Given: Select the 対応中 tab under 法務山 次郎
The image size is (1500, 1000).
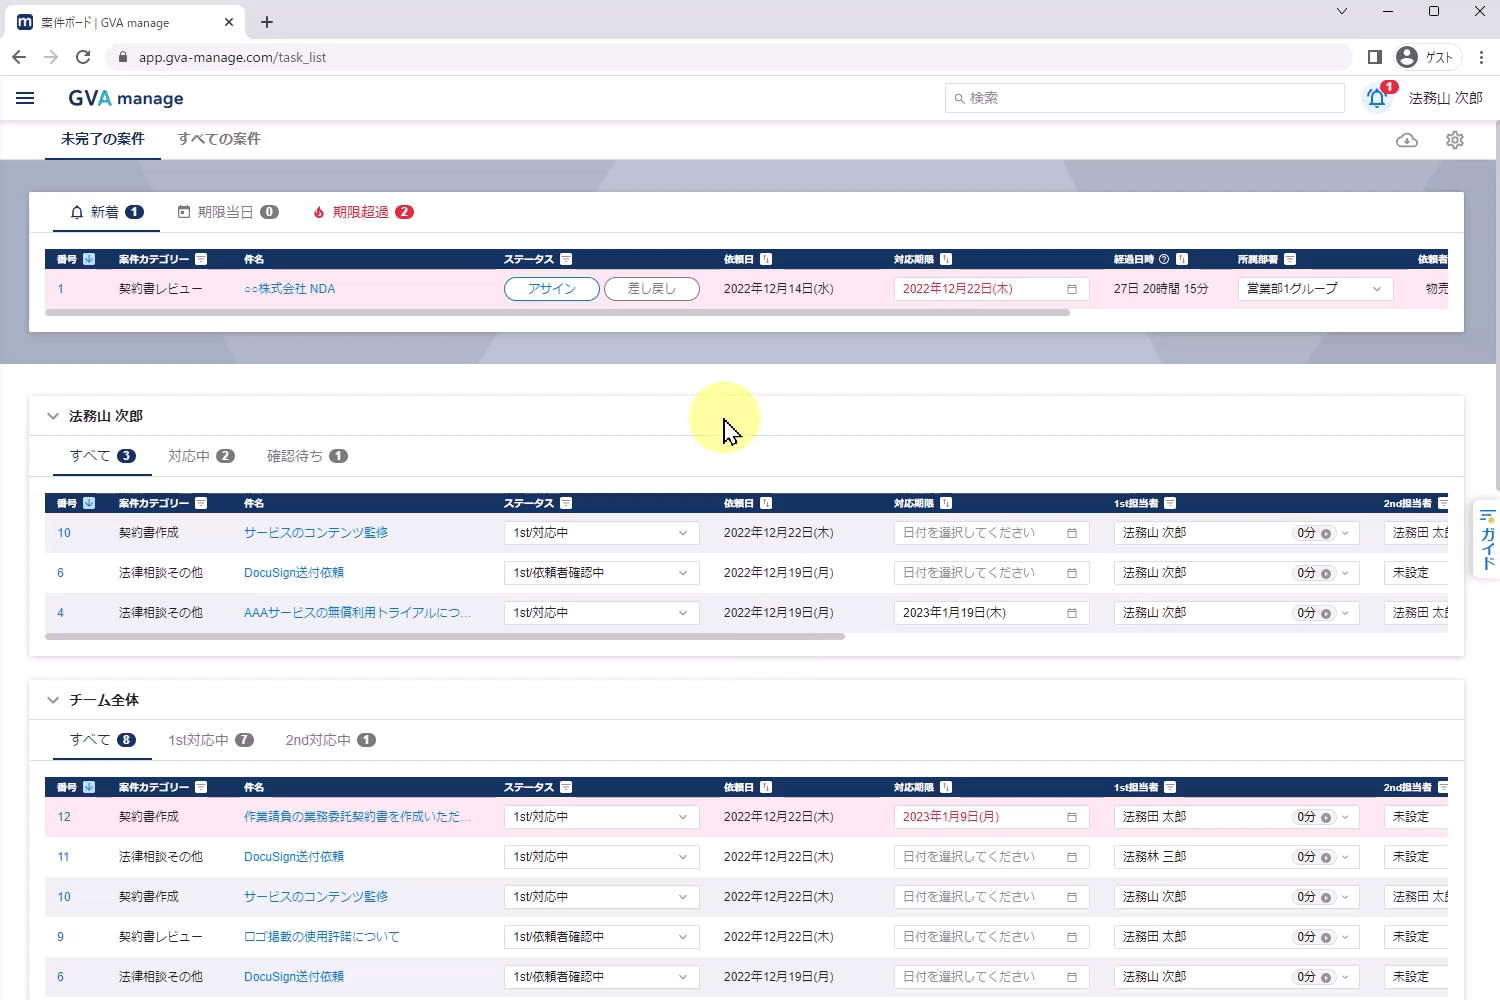Looking at the screenshot, I should click(201, 456).
